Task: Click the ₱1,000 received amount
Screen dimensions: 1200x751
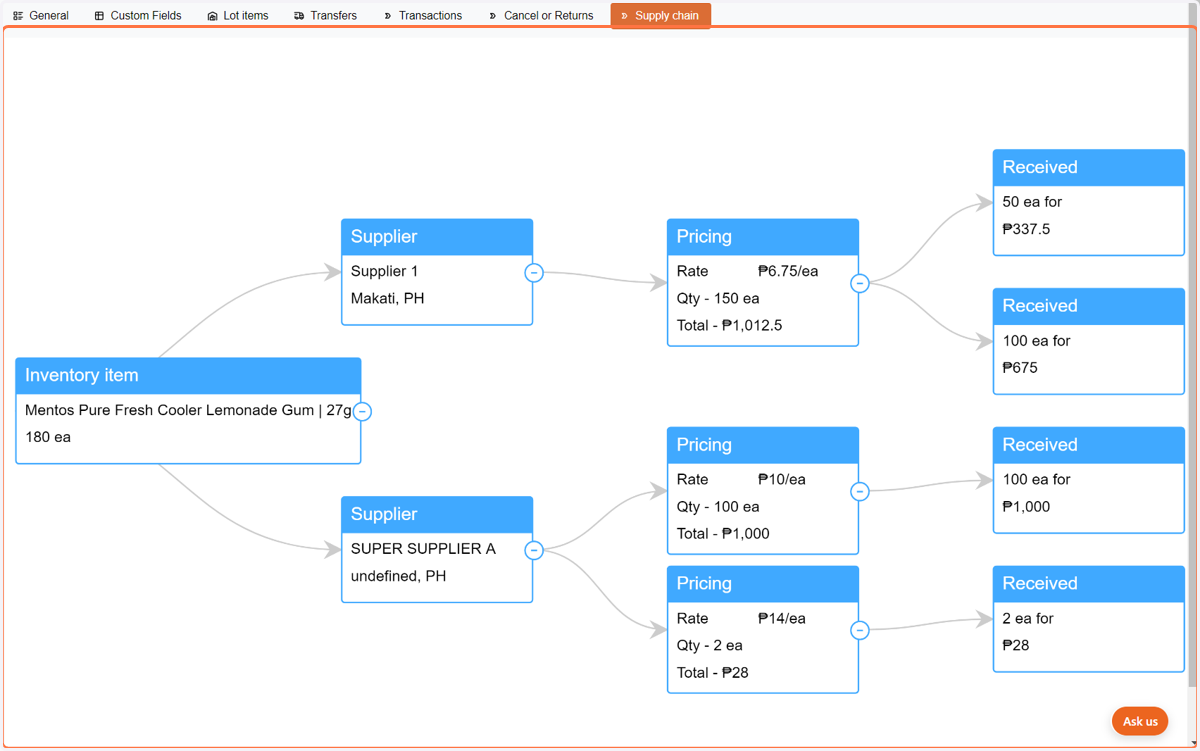Action: click(1027, 507)
